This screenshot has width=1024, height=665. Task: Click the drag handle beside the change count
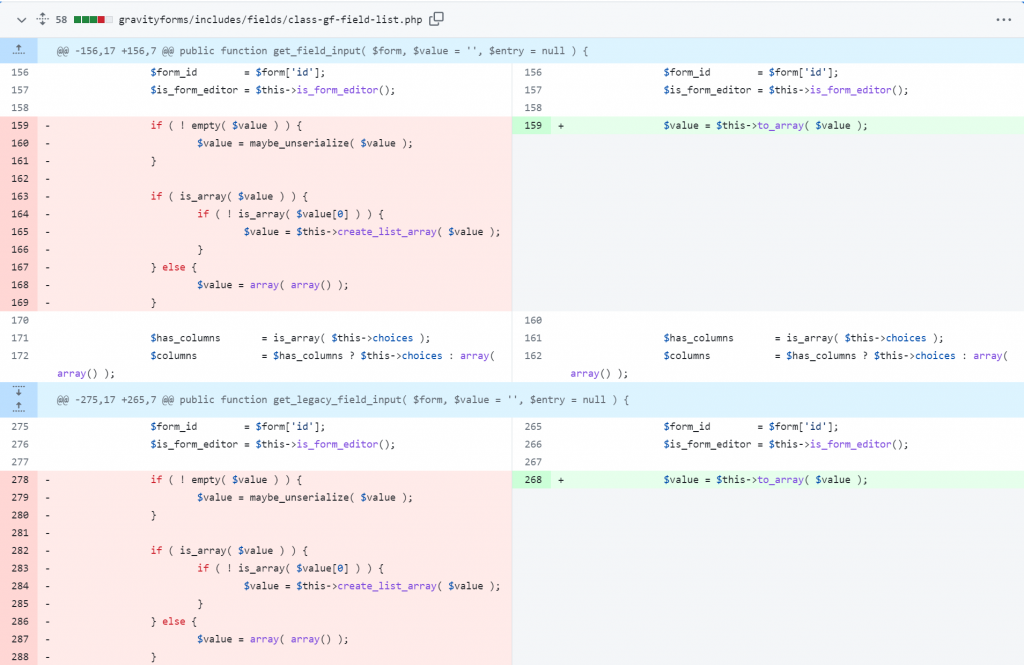point(41,18)
